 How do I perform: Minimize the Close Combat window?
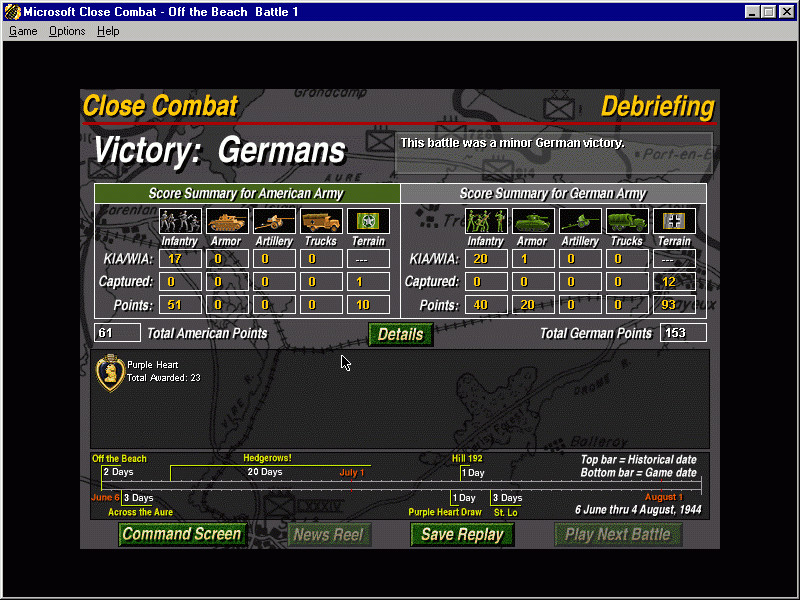(751, 12)
